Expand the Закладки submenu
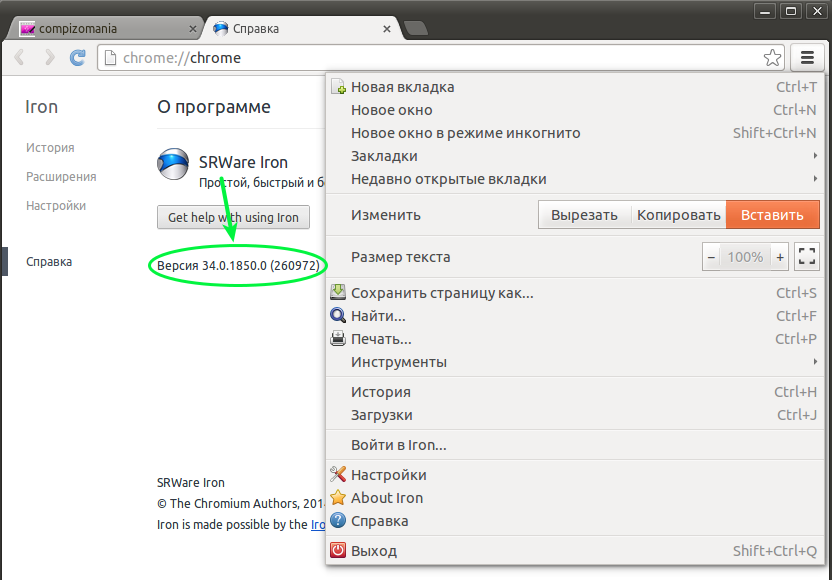Image resolution: width=832 pixels, height=580 pixels. pyautogui.click(x=575, y=156)
